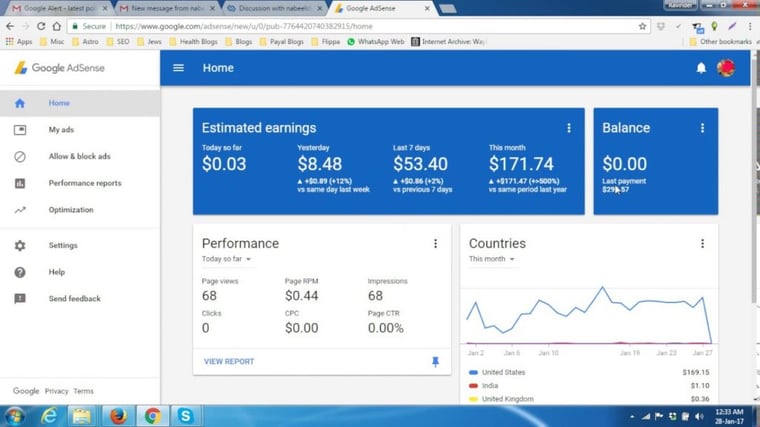Click the VIEW REPORT link

coord(229,361)
